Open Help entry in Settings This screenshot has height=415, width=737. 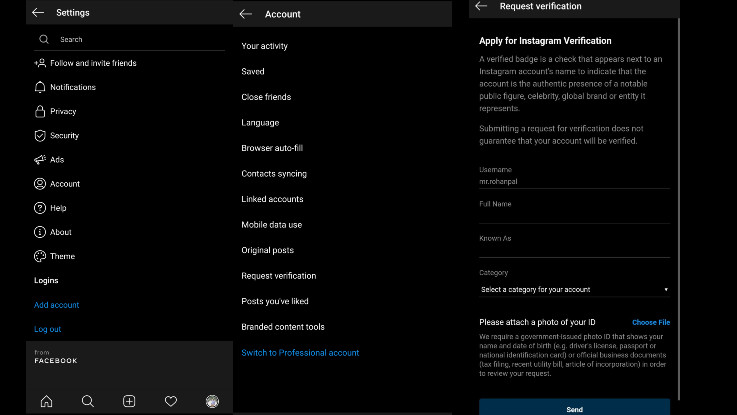[58, 208]
